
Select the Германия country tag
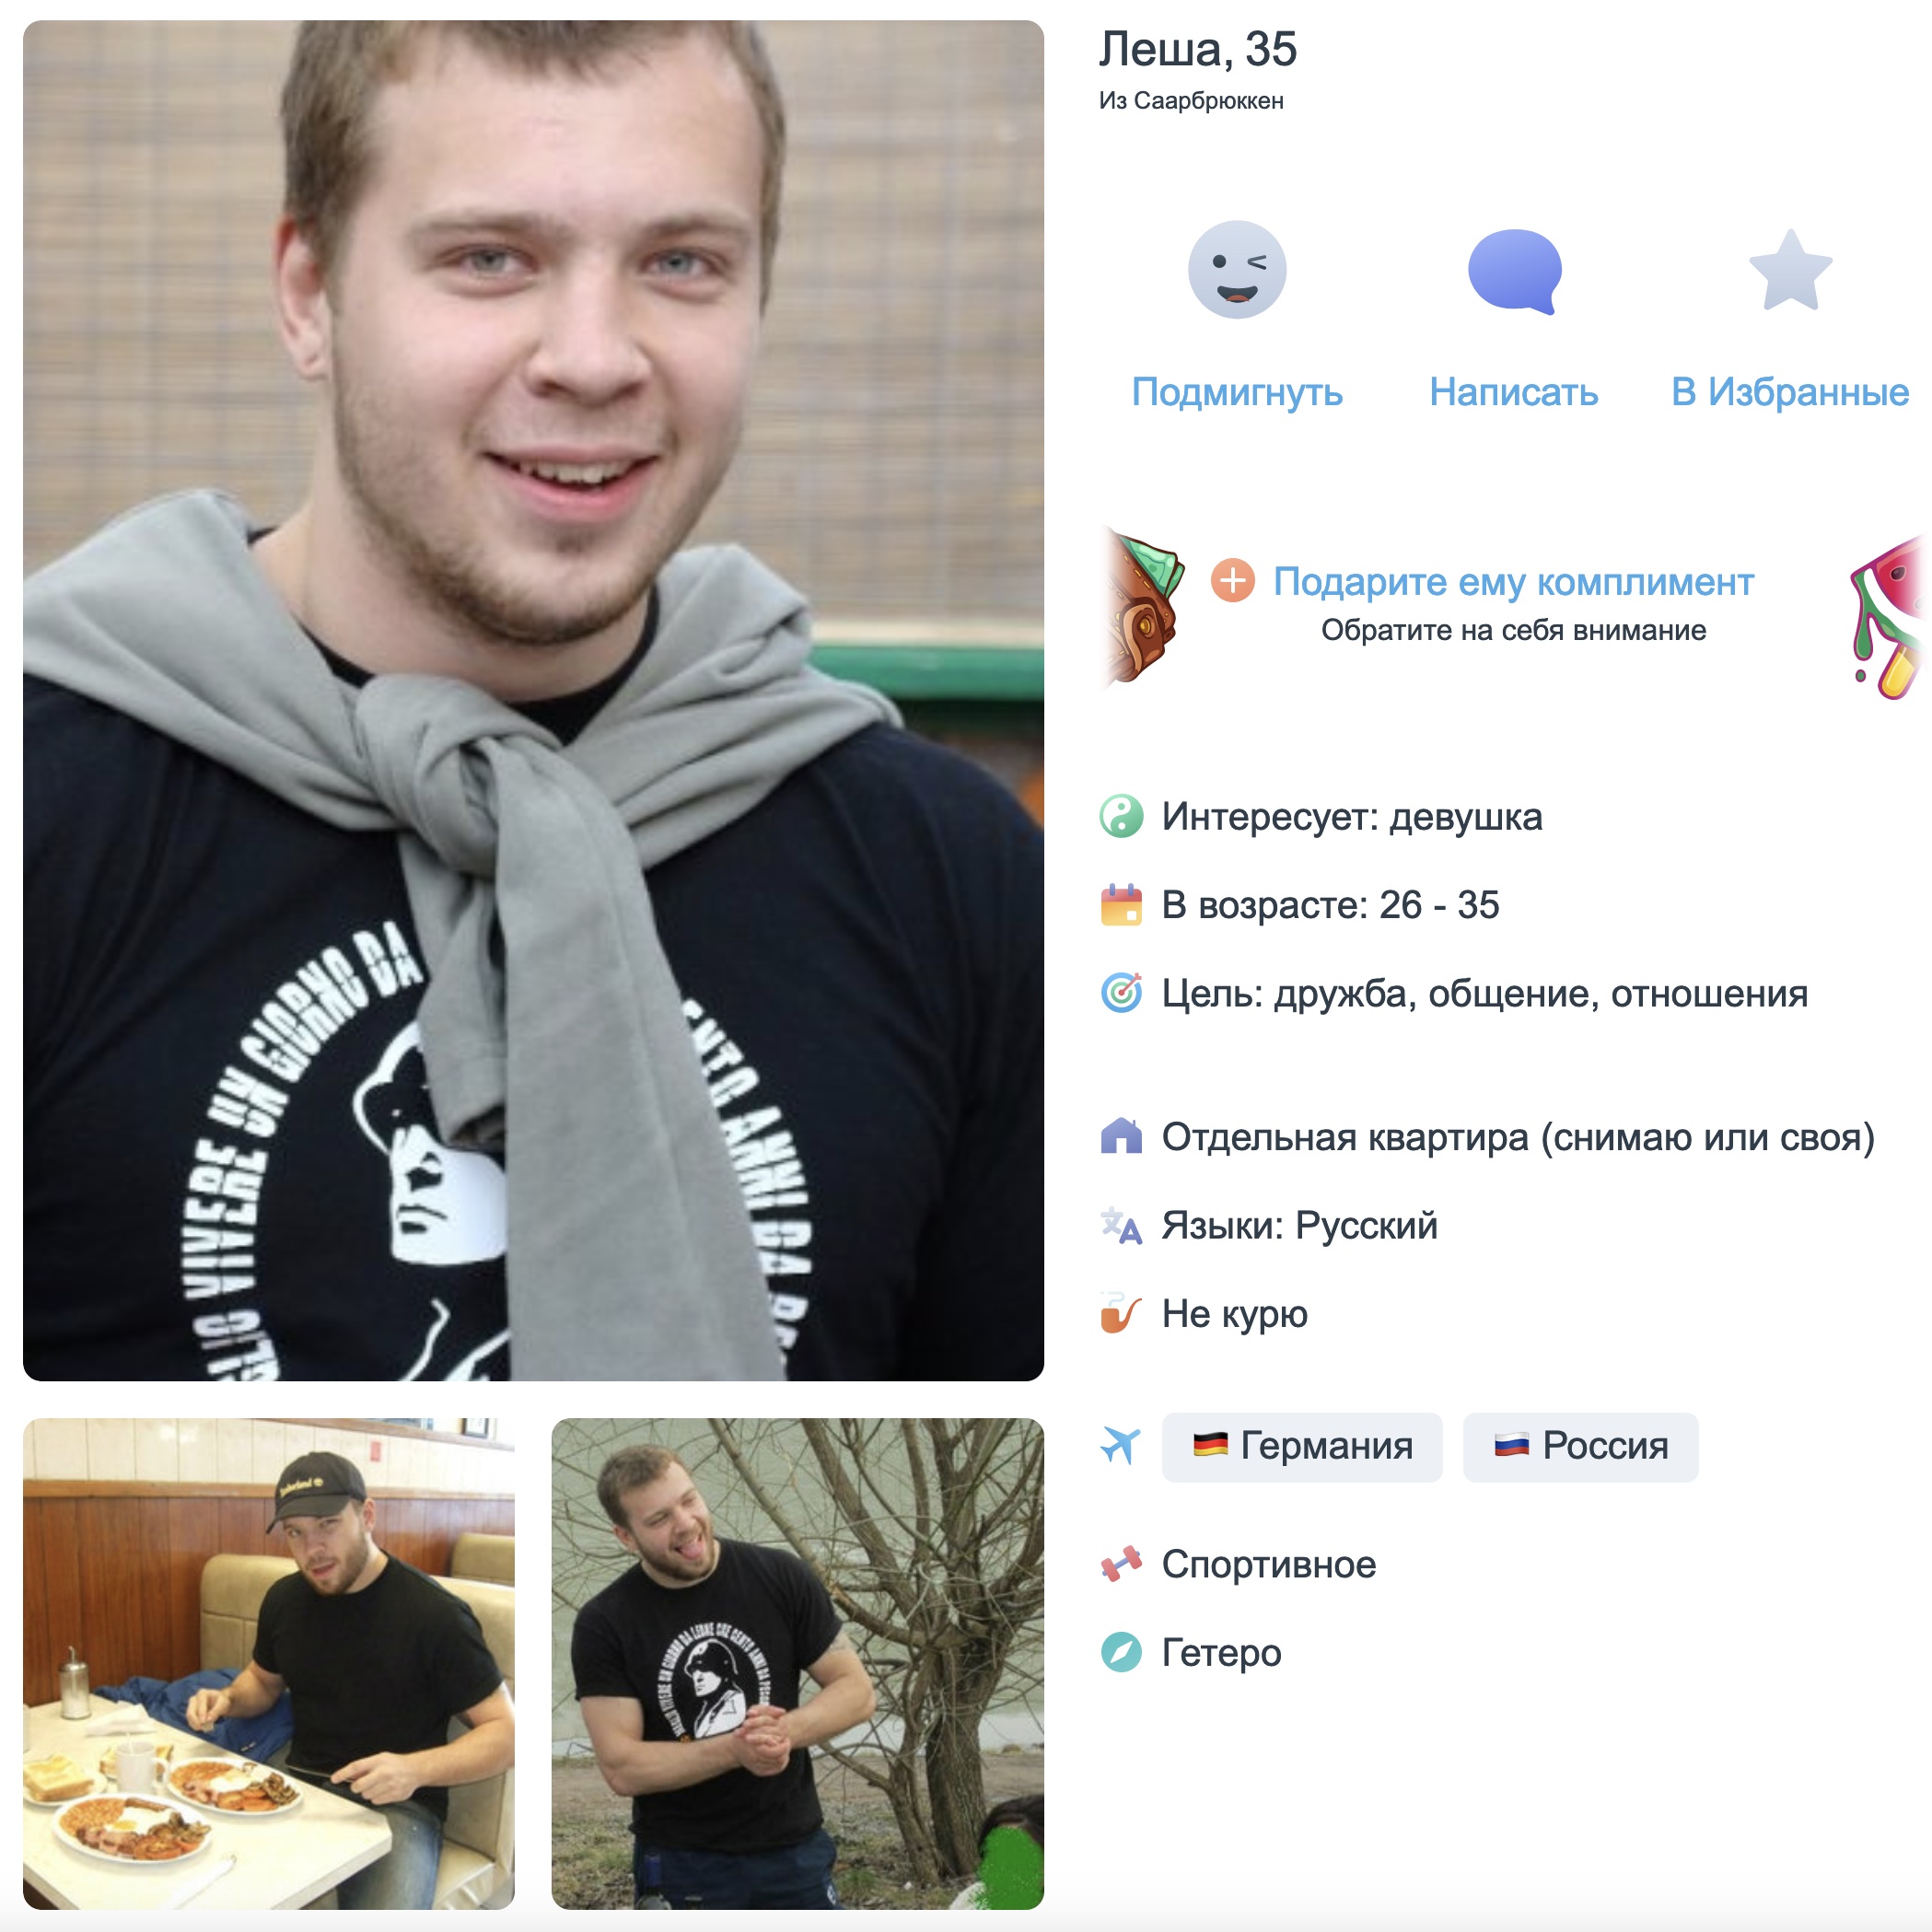coord(1302,1447)
